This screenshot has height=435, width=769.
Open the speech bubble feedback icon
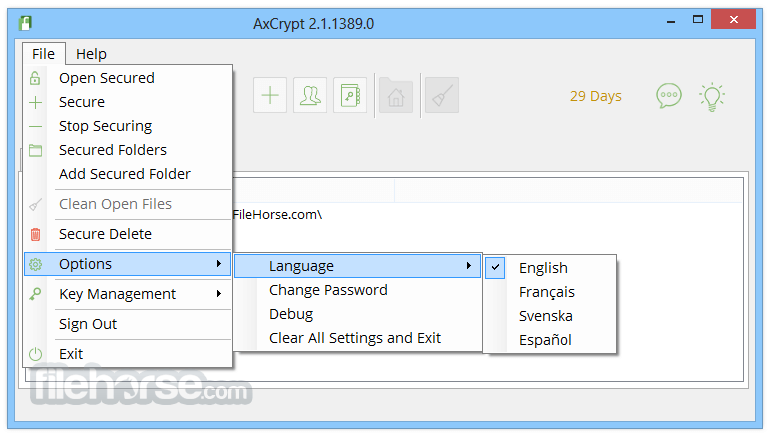[x=668, y=96]
